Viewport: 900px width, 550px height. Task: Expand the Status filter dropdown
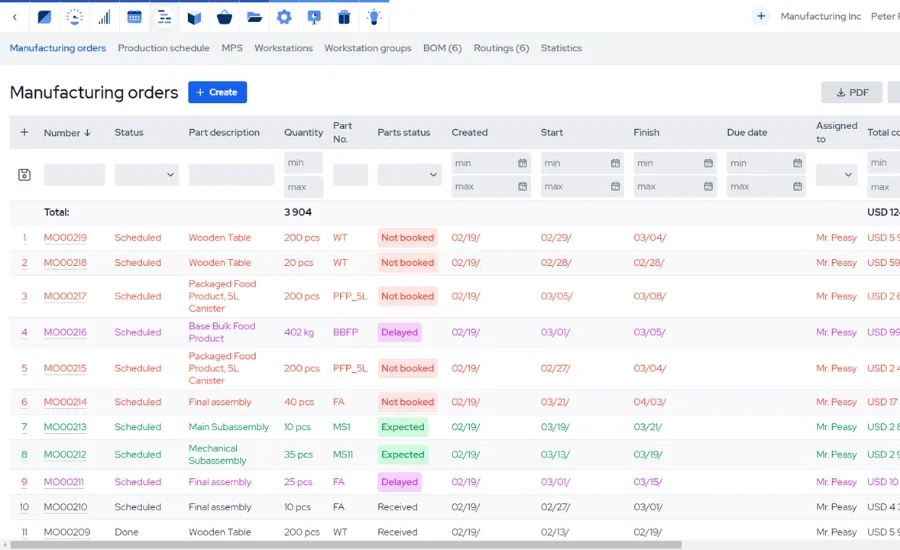147,175
